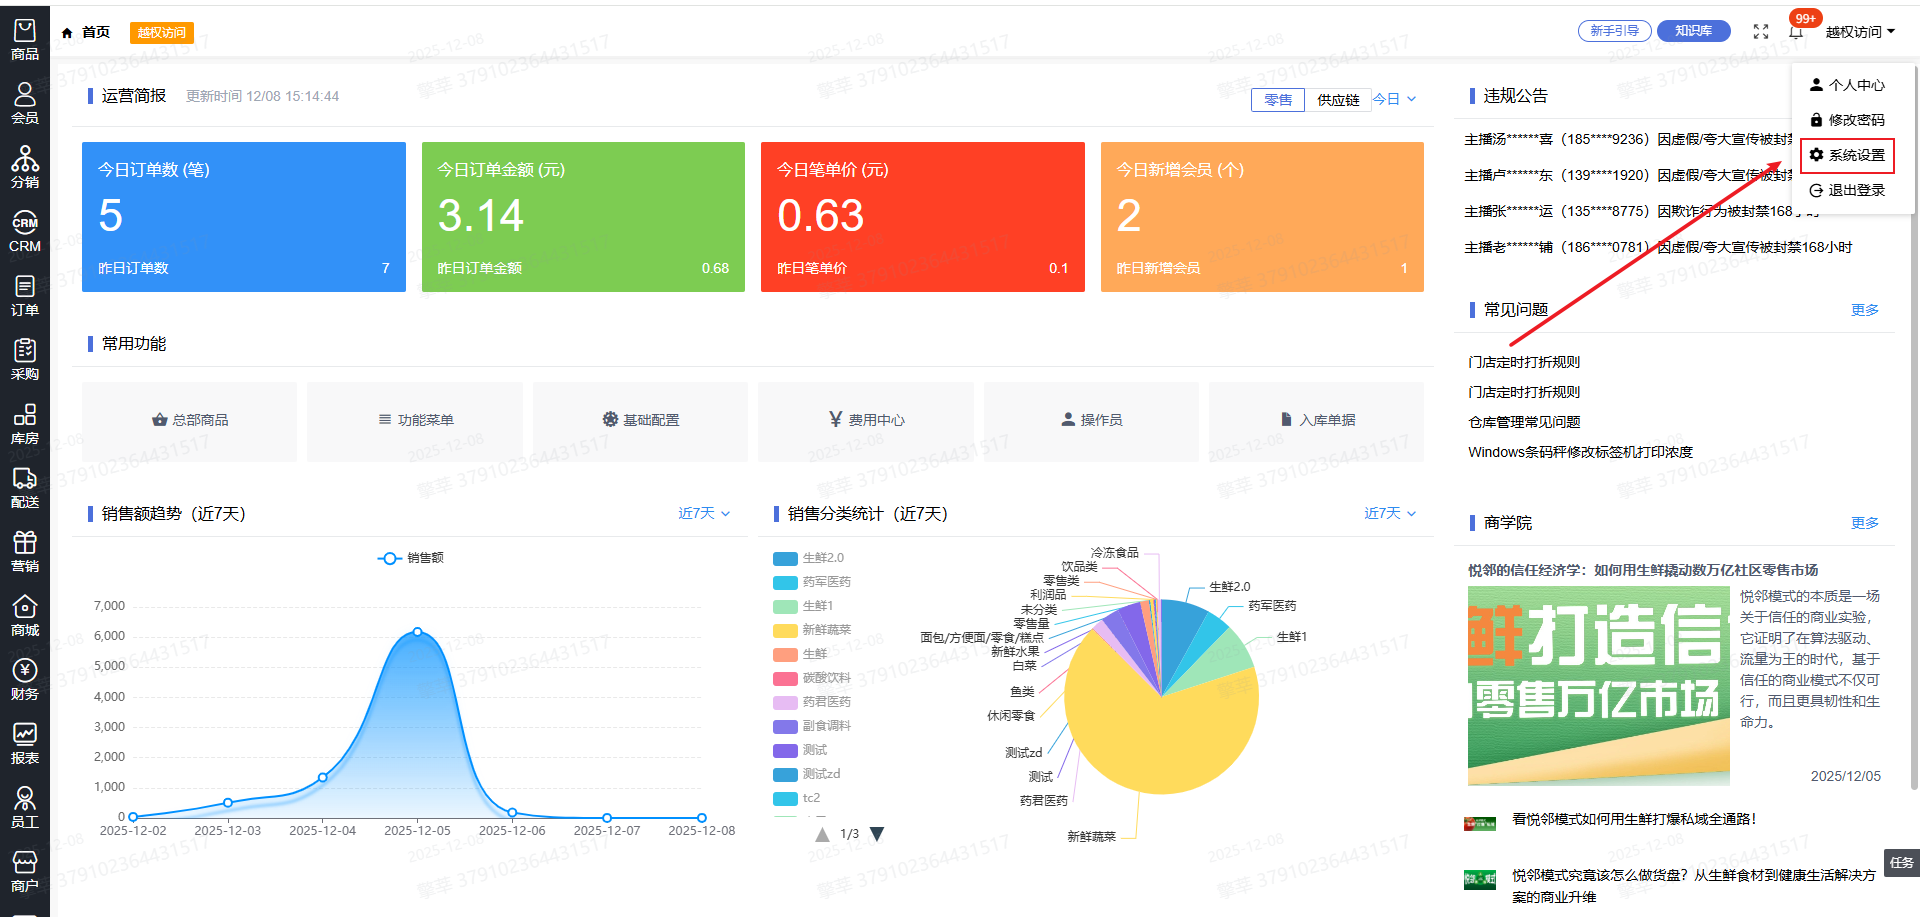Open 更多 link beside 常见问题
This screenshot has width=1920, height=917.
click(x=1864, y=310)
